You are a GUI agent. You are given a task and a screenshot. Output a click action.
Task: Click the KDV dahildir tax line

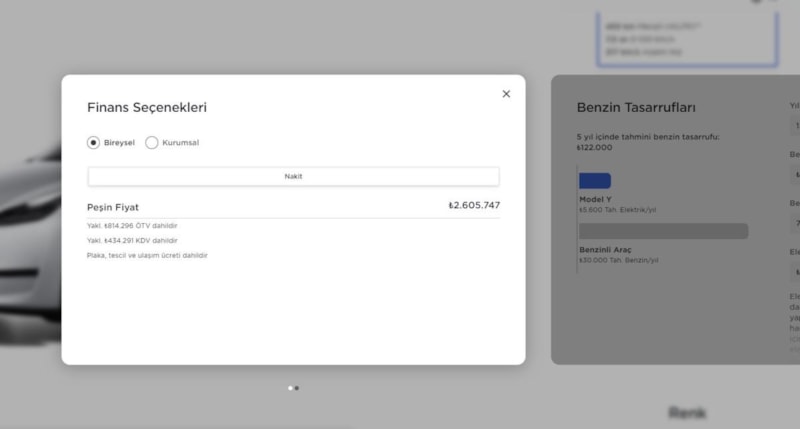(x=132, y=241)
